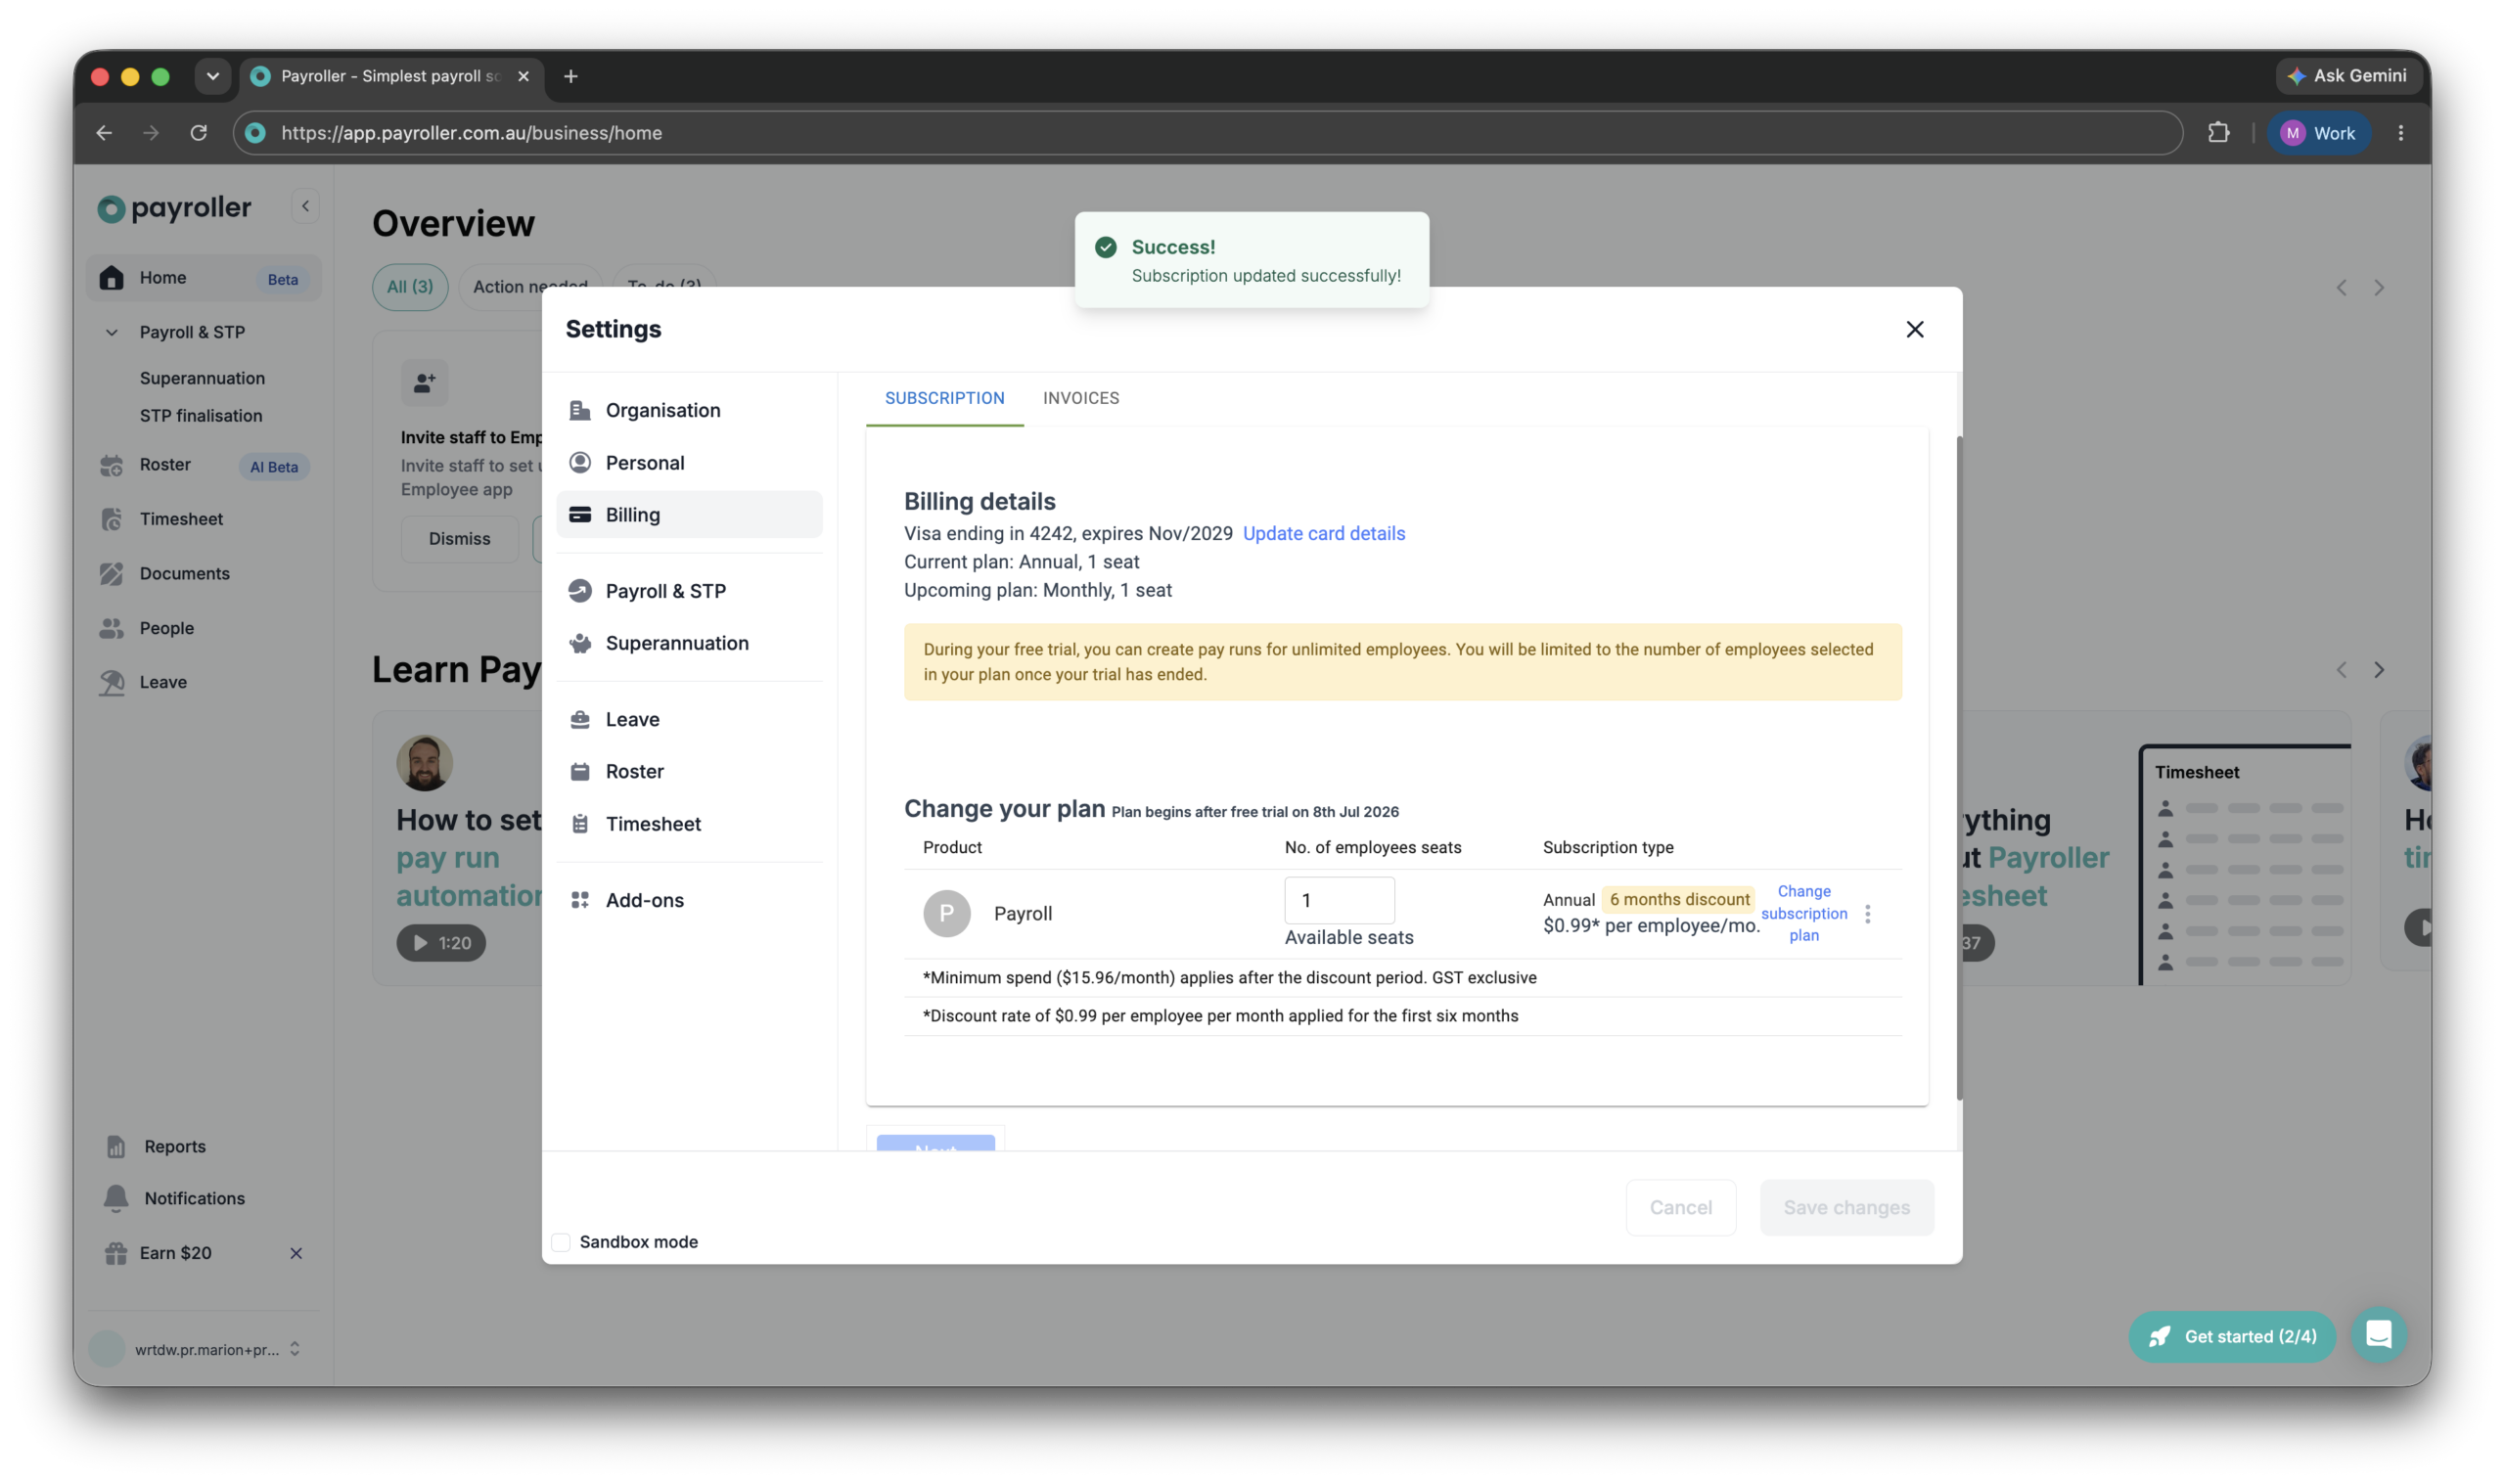Screen dimensions: 2505x1484
Task: Click Ask Gemini in browser
Action: click(2347, 75)
